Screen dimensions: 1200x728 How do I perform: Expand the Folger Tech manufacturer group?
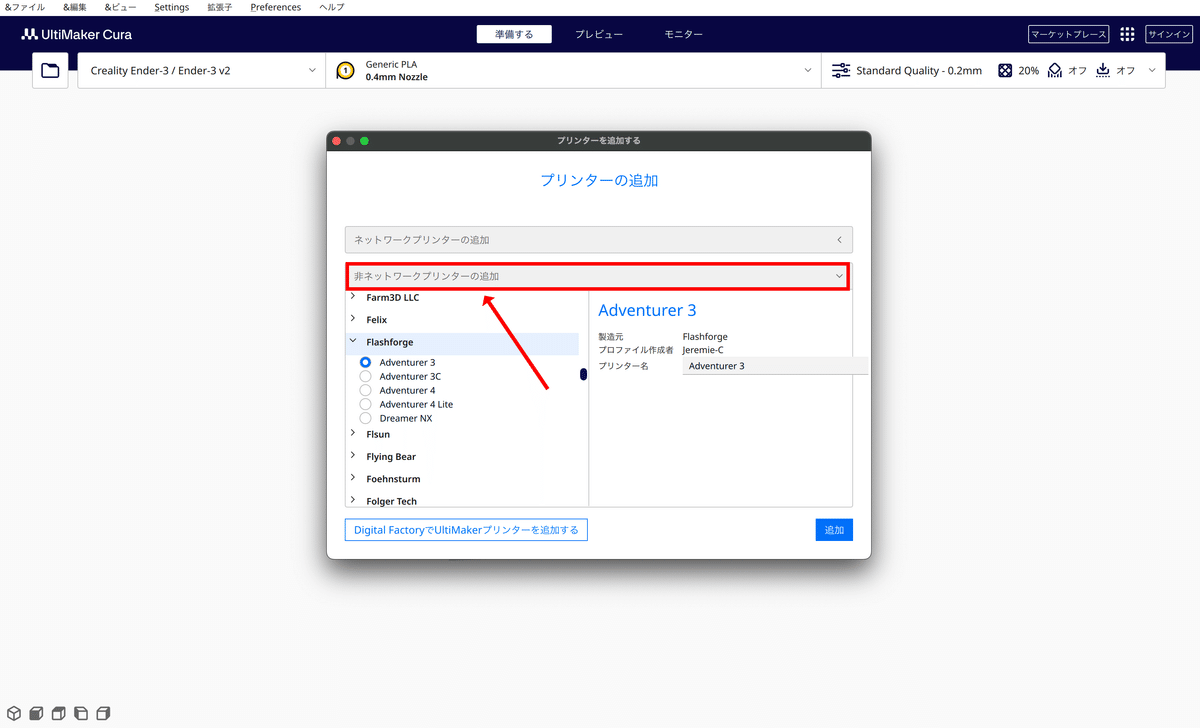coord(353,500)
